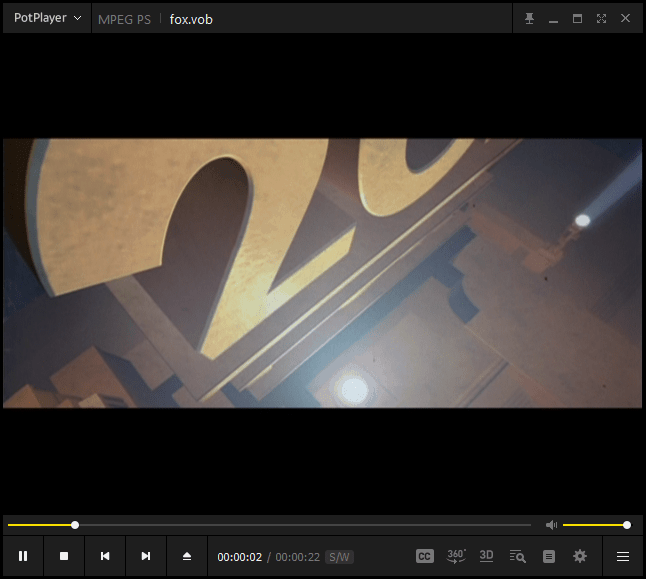Screen dimensions: 646x579
Task: Click the video display area
Action: 323,273
